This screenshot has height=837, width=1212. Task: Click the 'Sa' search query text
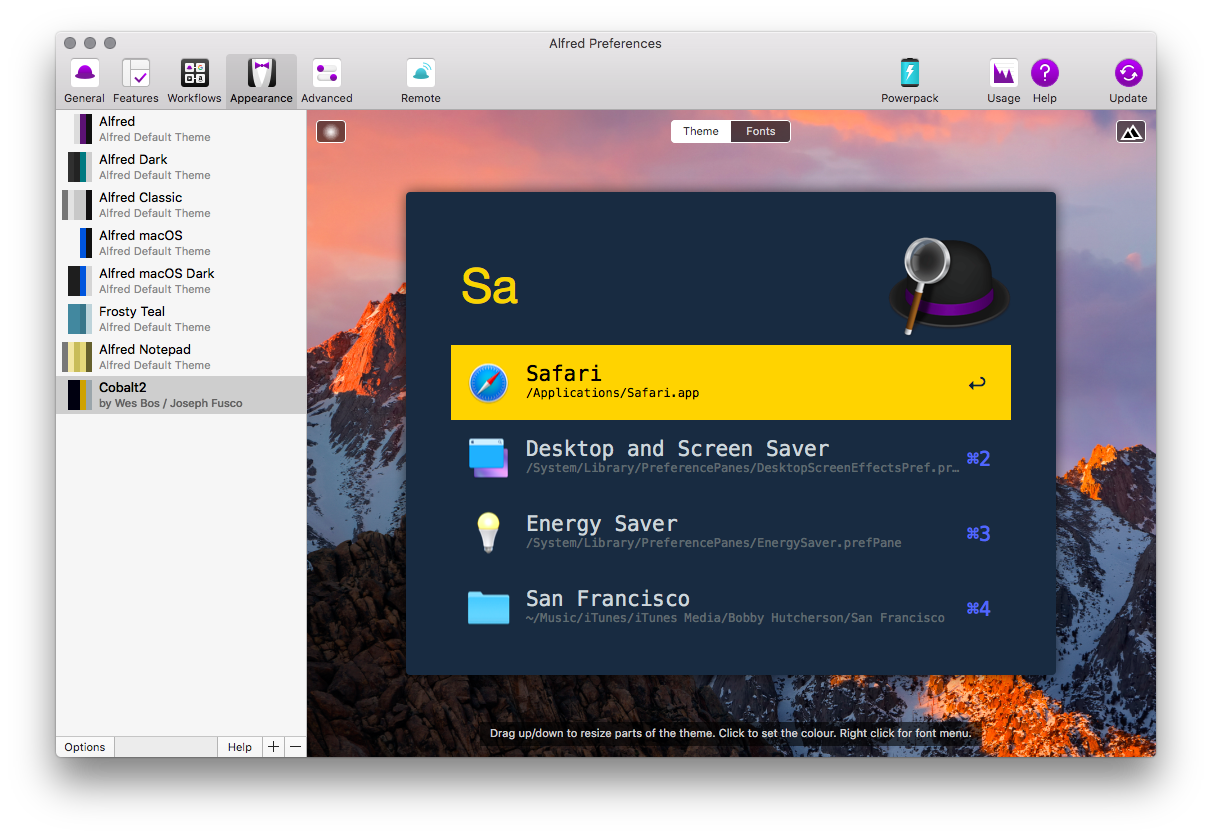click(x=489, y=286)
